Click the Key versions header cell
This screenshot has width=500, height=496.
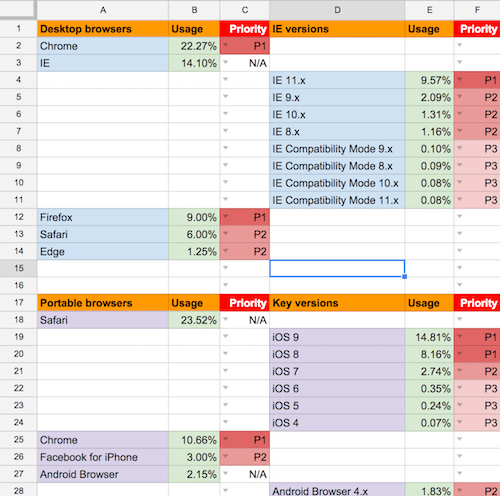point(337,303)
